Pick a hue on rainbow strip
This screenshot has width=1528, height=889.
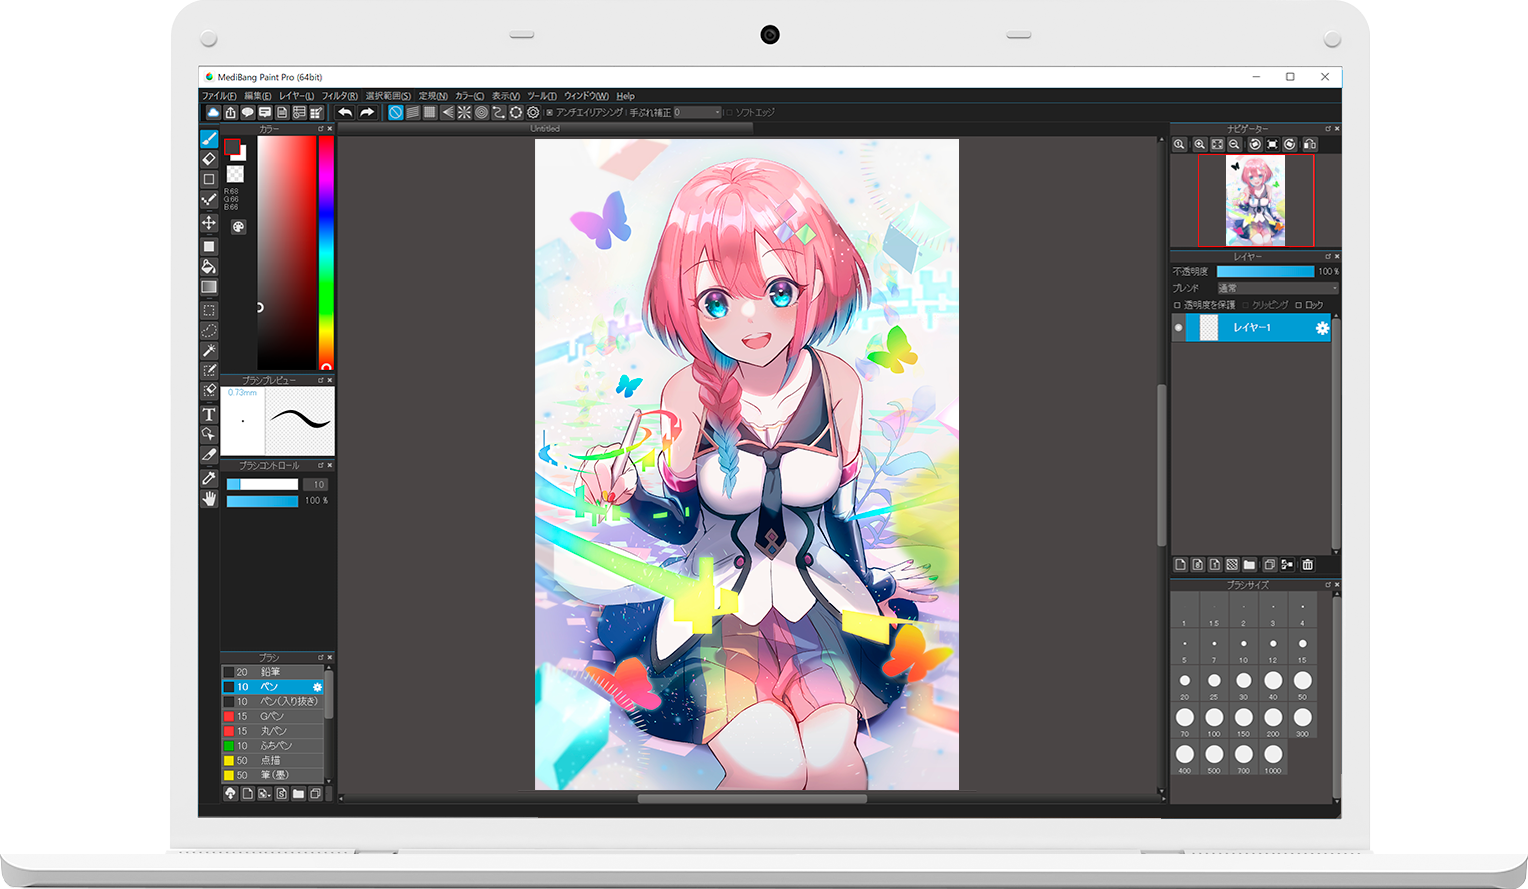326,252
